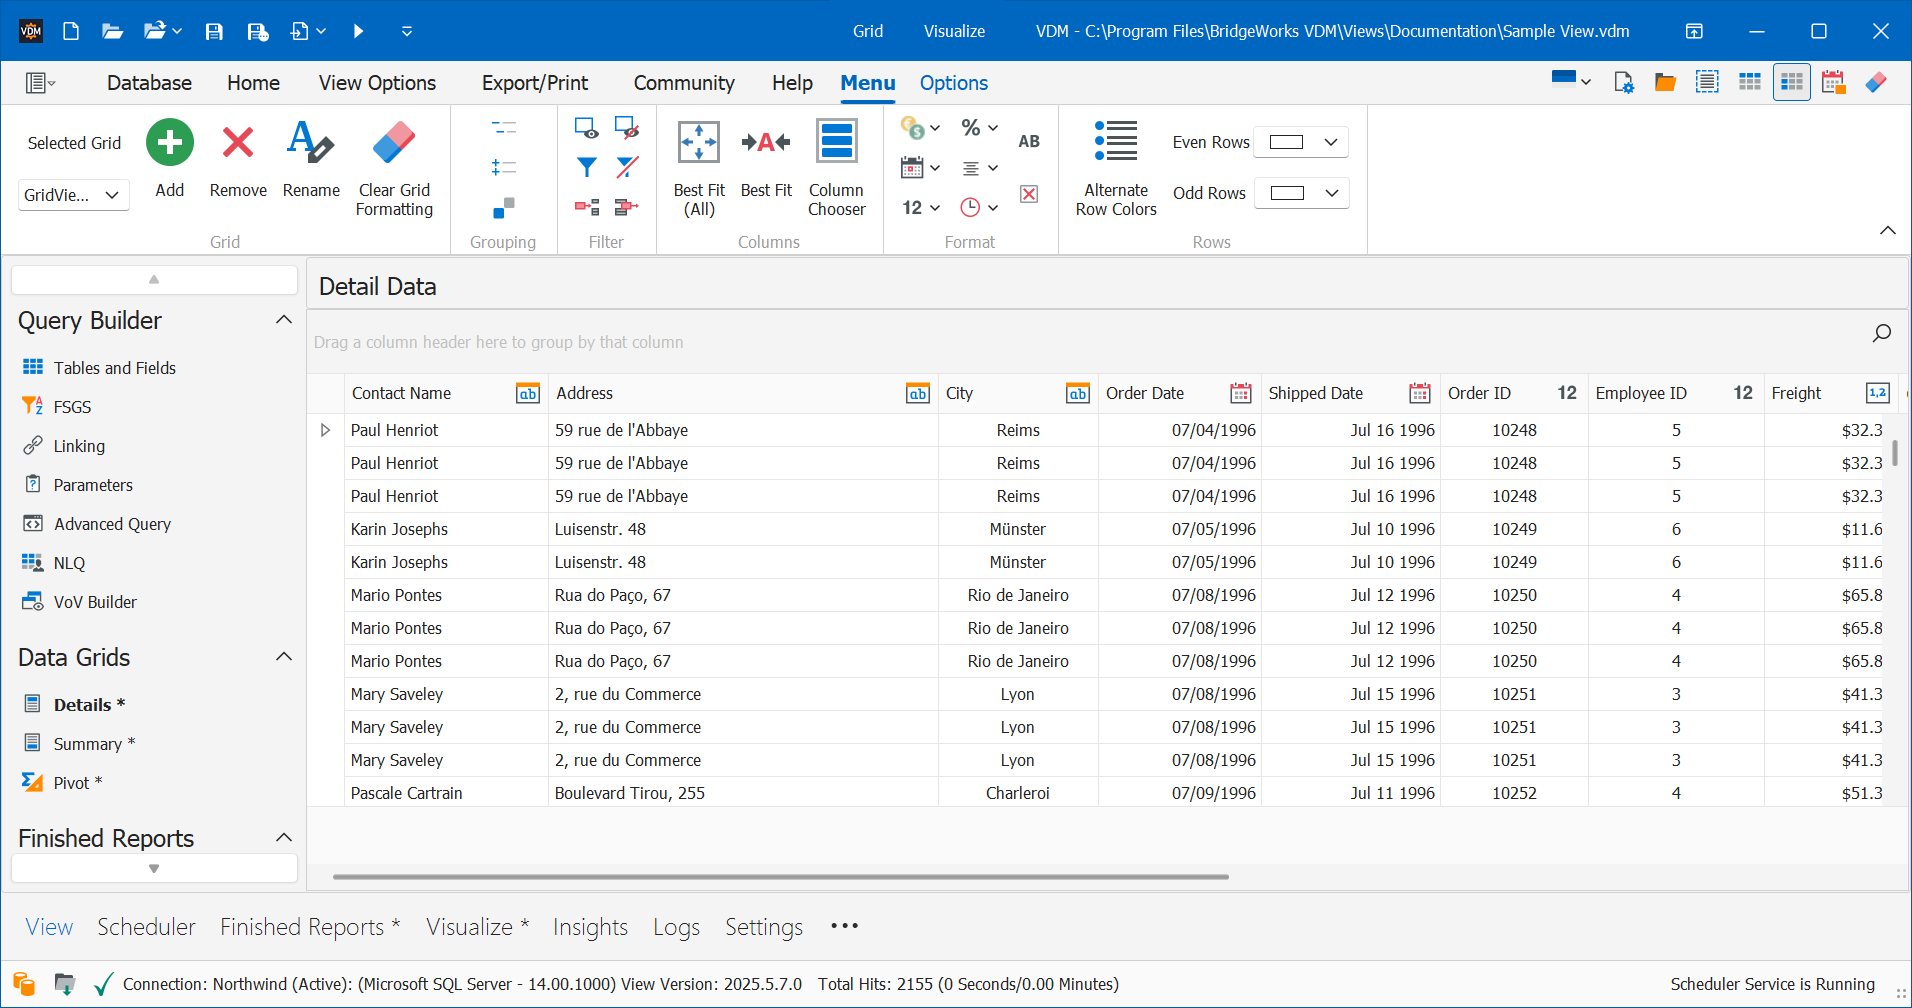Screen dimensions: 1912x1008
Task: Switch to the Options tab
Action: (954, 83)
